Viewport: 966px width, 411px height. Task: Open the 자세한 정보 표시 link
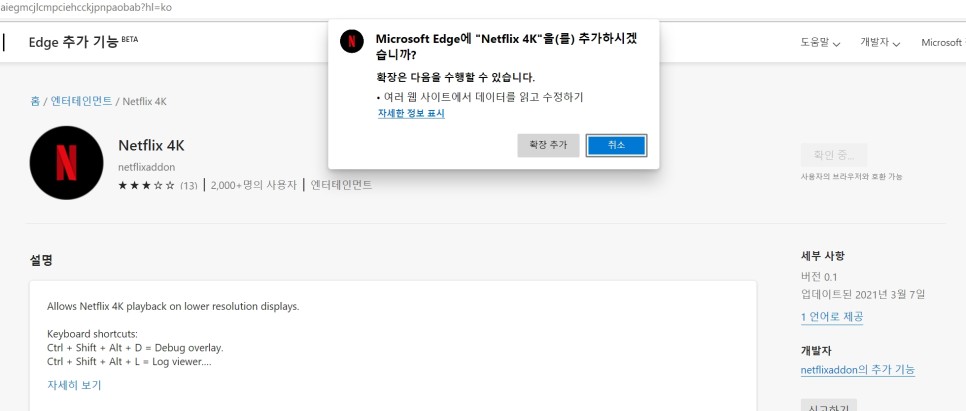pos(411,113)
